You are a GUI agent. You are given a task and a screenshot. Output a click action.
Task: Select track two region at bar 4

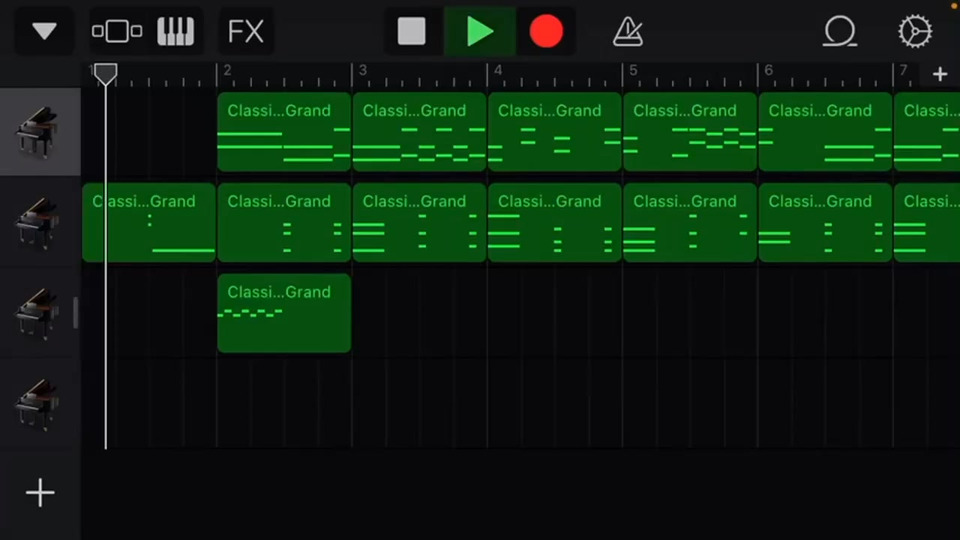(x=555, y=222)
